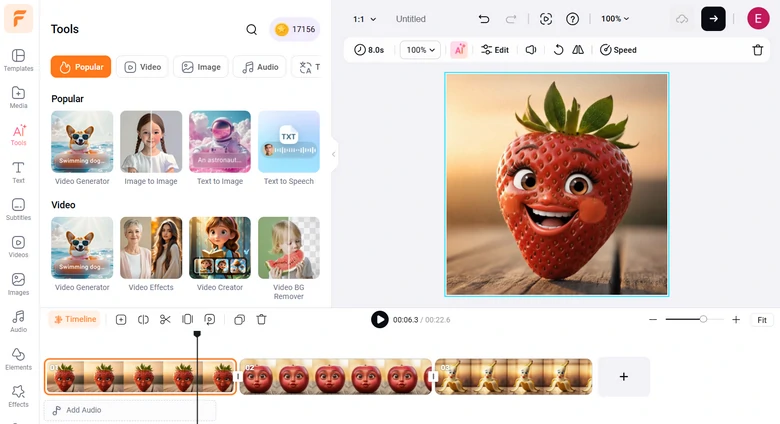Open the Subtitles sidebar panel

point(18,210)
